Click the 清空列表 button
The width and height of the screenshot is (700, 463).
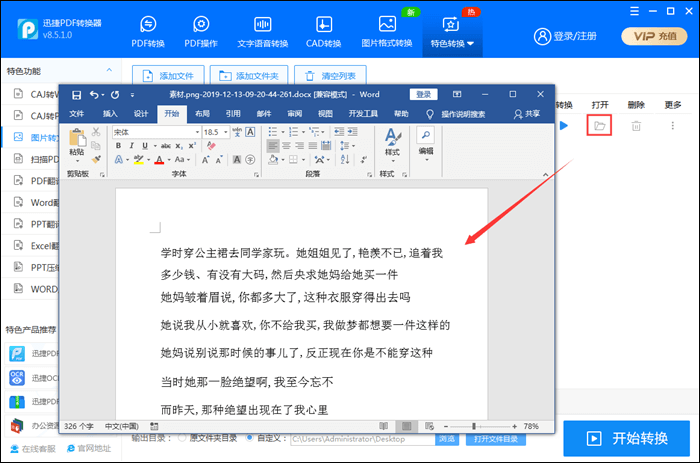[330, 75]
